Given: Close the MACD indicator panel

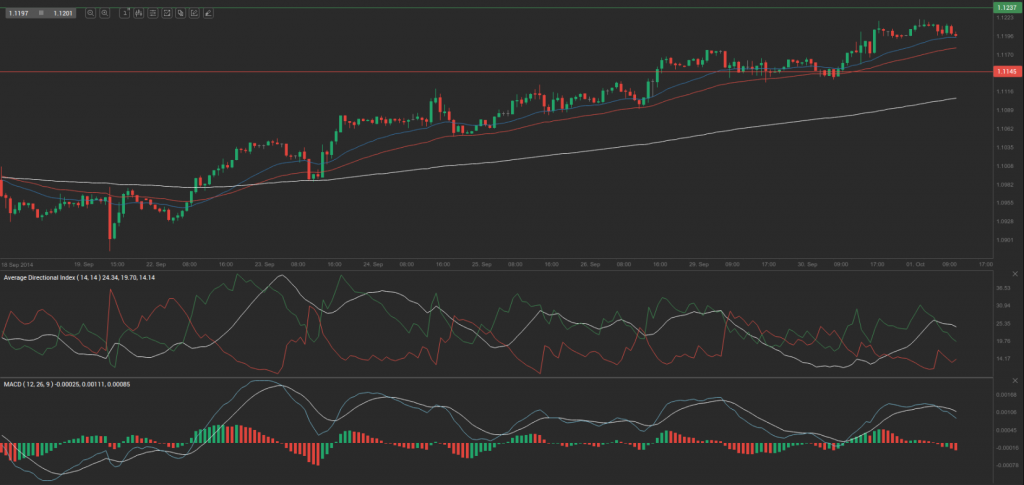Looking at the screenshot, I should pos(1014,380).
